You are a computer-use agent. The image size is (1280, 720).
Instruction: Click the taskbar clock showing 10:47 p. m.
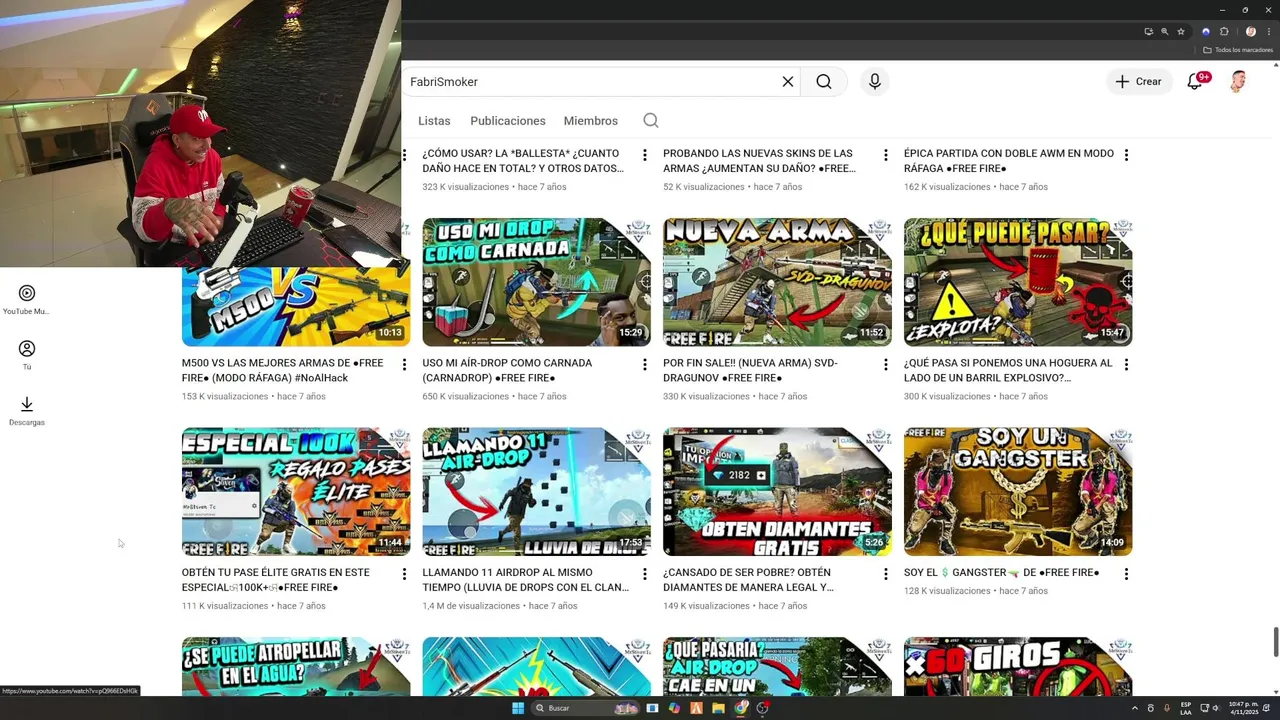(1245, 708)
